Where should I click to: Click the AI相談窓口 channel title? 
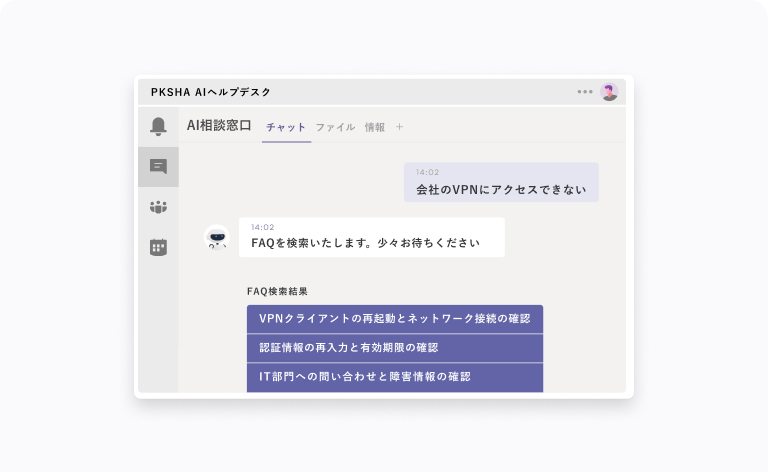click(x=219, y=125)
